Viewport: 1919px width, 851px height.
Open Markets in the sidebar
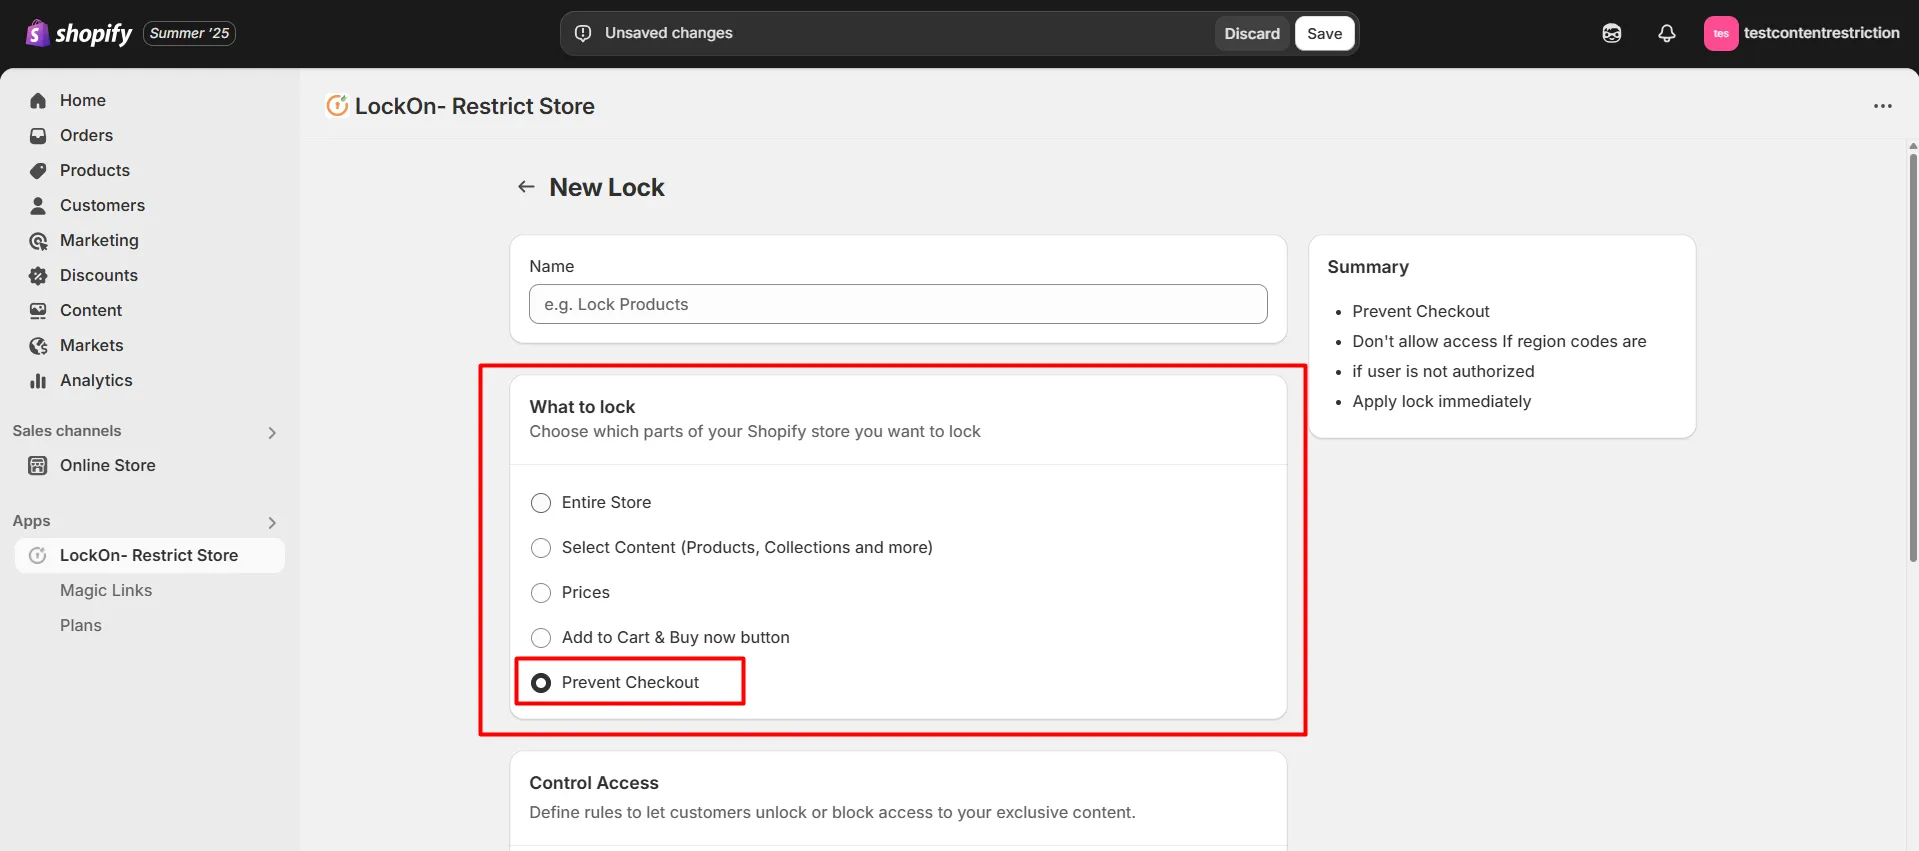pyautogui.click(x=150, y=345)
